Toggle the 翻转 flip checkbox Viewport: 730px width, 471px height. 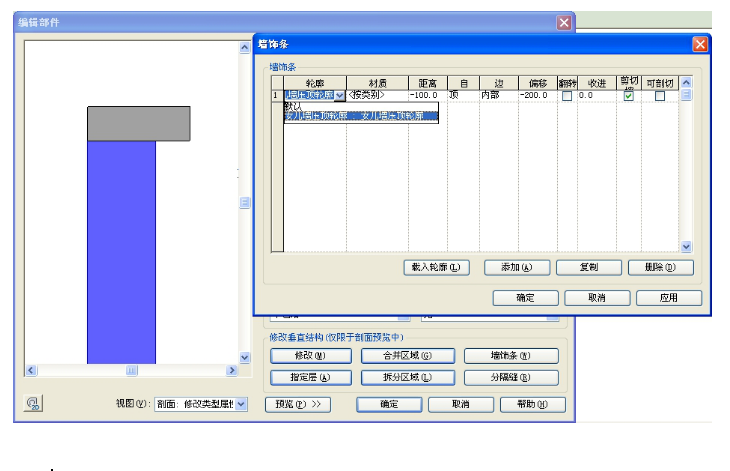[x=567, y=96]
